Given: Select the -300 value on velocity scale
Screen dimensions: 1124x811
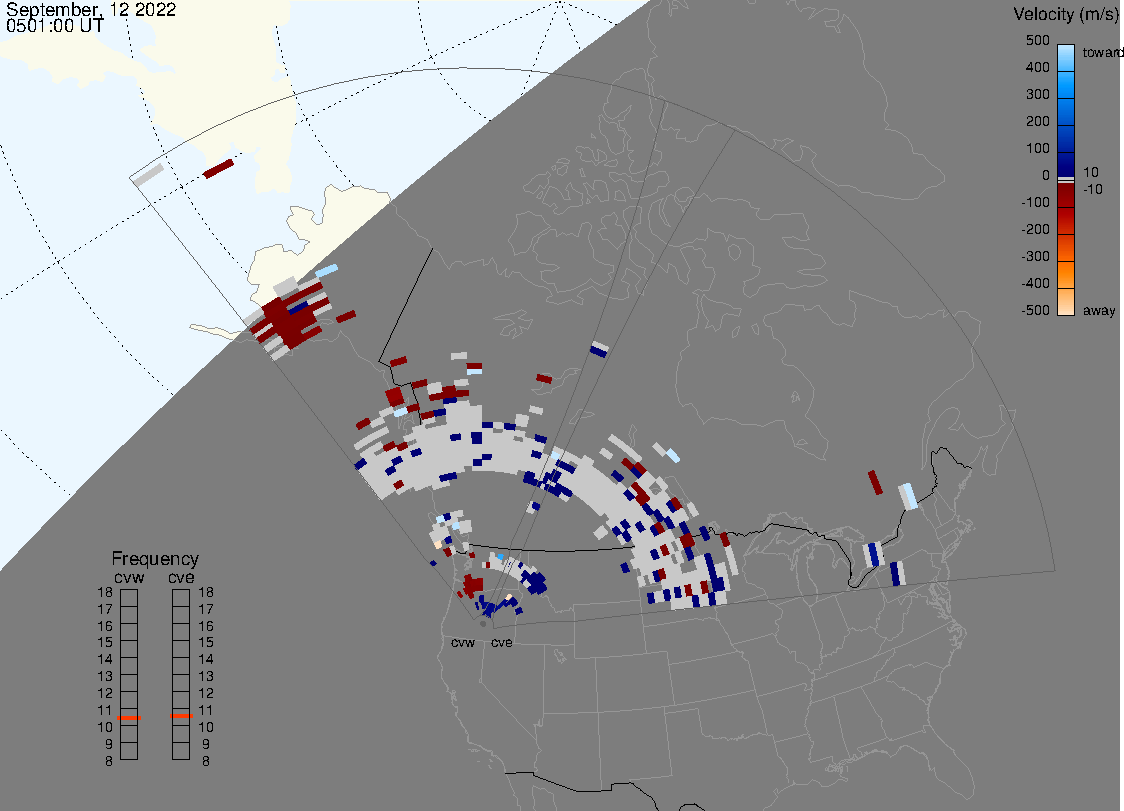Looking at the screenshot, I should tap(1035, 257).
